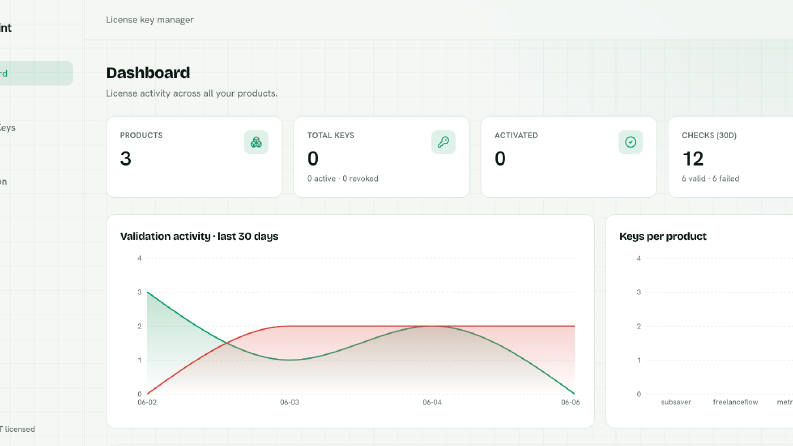793x446 pixels.
Task: Click the '0 active · 0 revoked' text
Action: (x=343, y=179)
